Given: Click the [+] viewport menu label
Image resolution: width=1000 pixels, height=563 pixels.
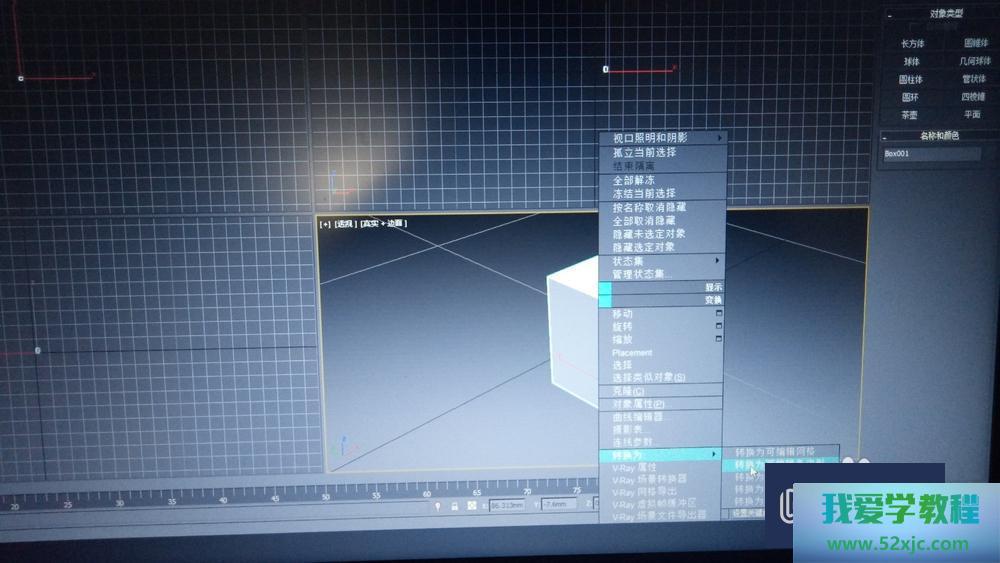Looking at the screenshot, I should coord(324,224).
